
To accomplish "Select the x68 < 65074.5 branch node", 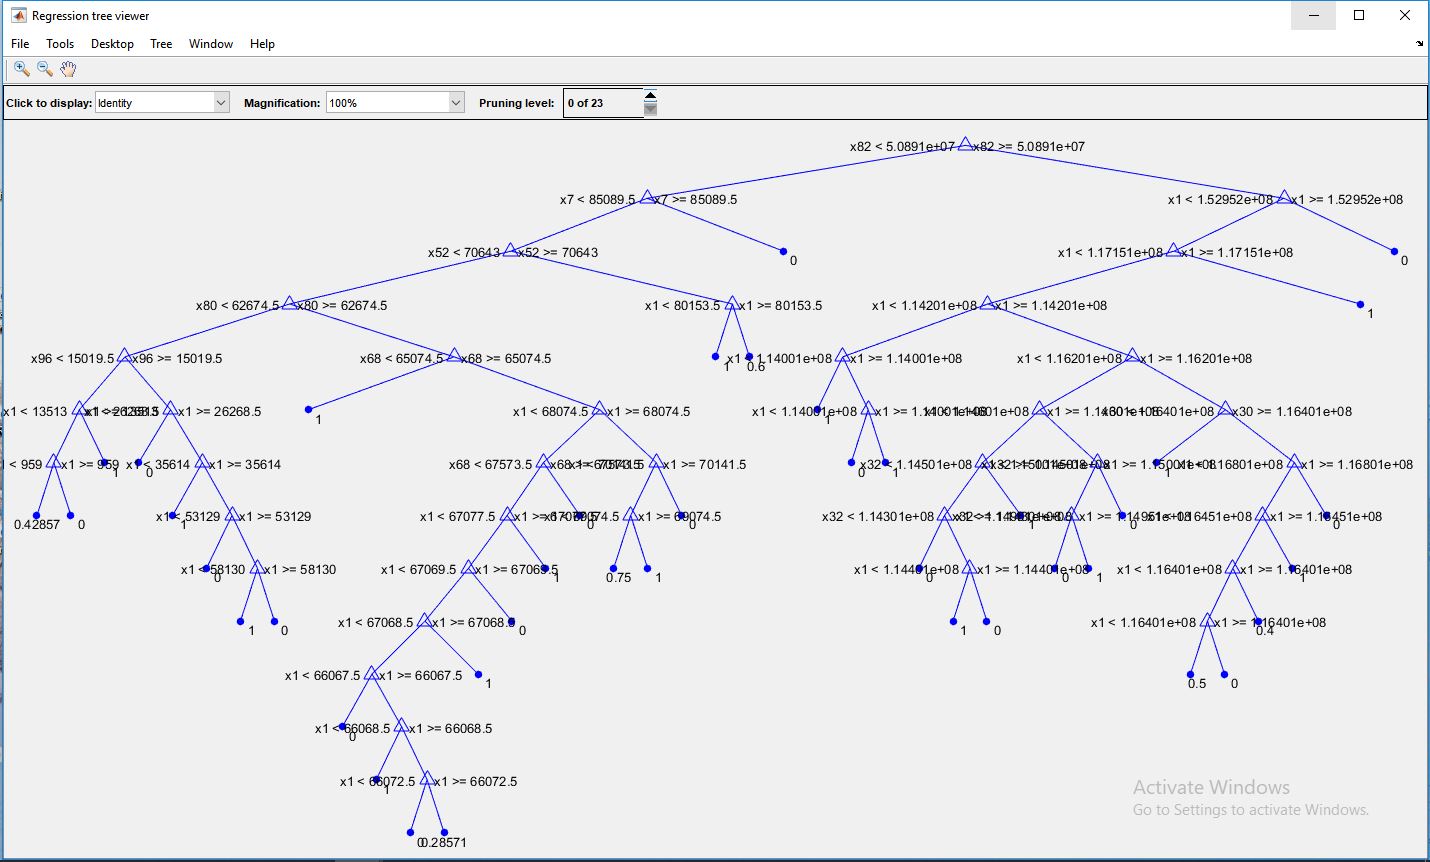I will pos(453,357).
